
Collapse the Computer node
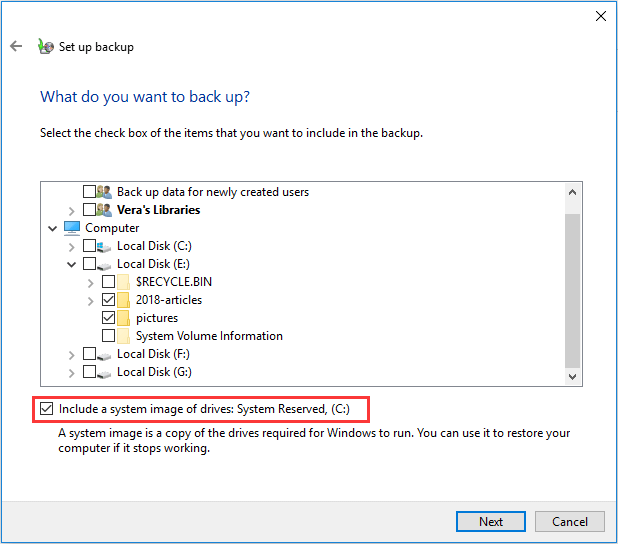[x=52, y=228]
